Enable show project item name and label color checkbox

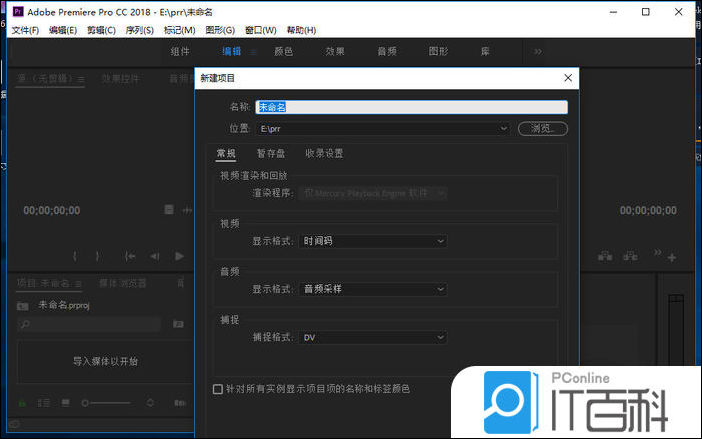point(218,389)
